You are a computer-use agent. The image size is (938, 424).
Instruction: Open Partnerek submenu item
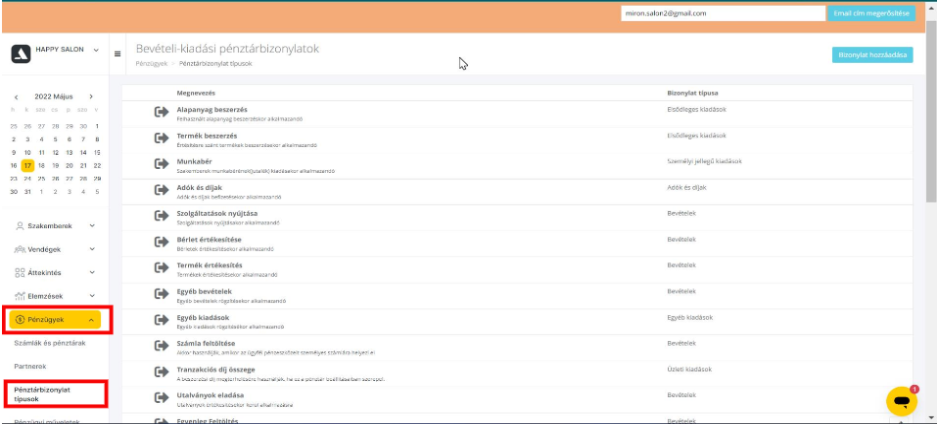tap(30, 366)
